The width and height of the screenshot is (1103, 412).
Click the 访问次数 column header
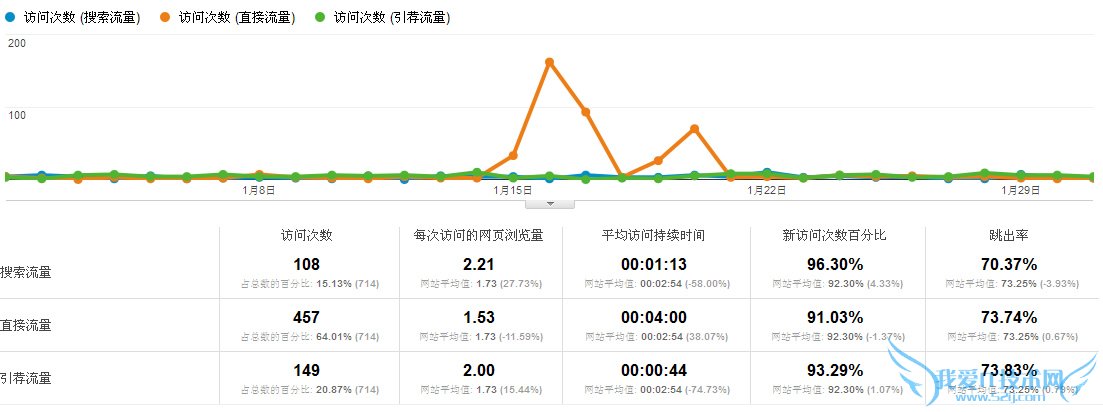(x=307, y=236)
